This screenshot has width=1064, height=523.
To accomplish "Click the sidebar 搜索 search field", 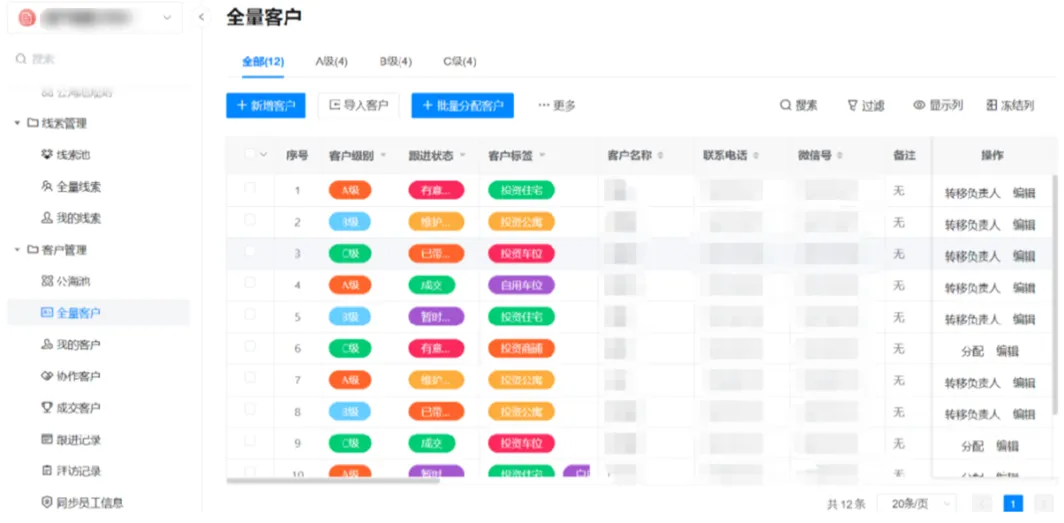I will tap(98, 59).
